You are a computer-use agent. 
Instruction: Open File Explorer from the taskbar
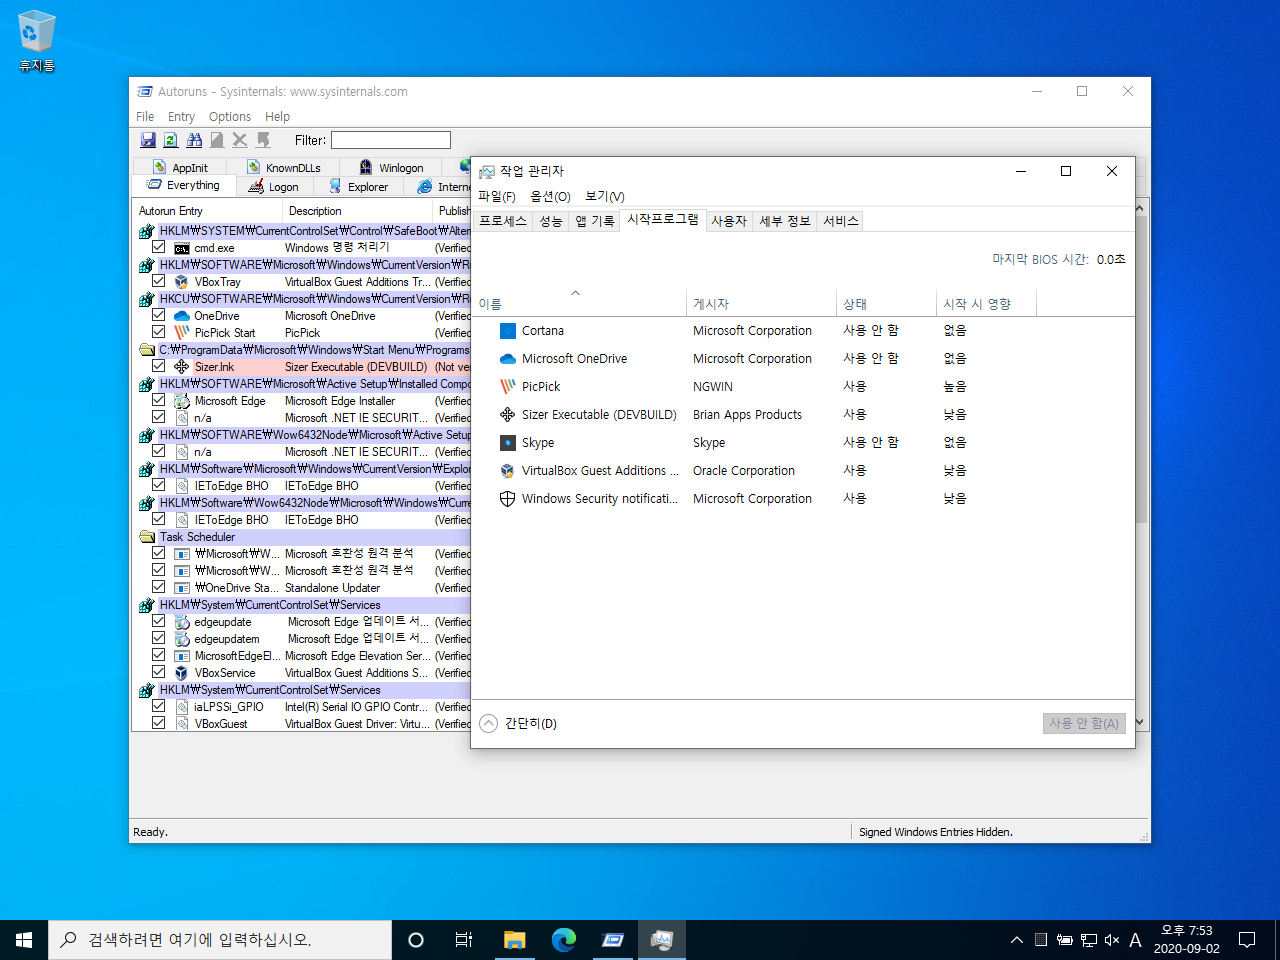pos(514,940)
